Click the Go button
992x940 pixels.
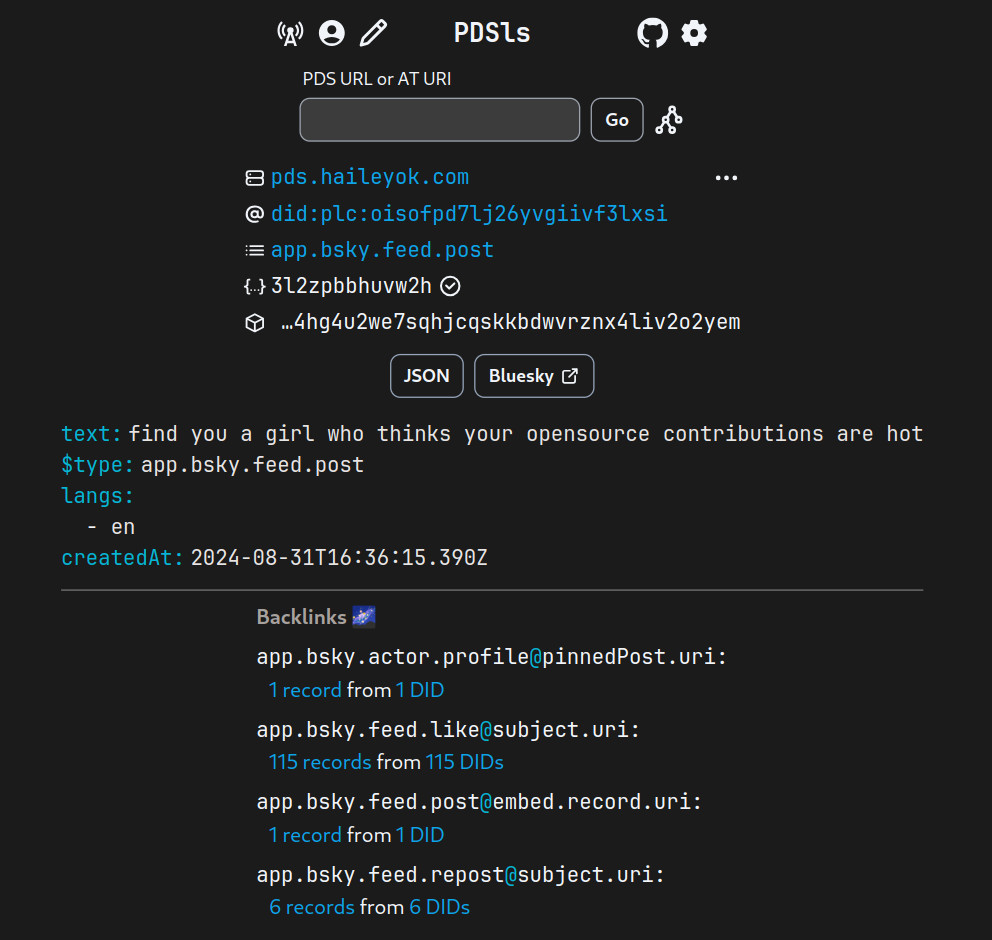tap(617, 120)
